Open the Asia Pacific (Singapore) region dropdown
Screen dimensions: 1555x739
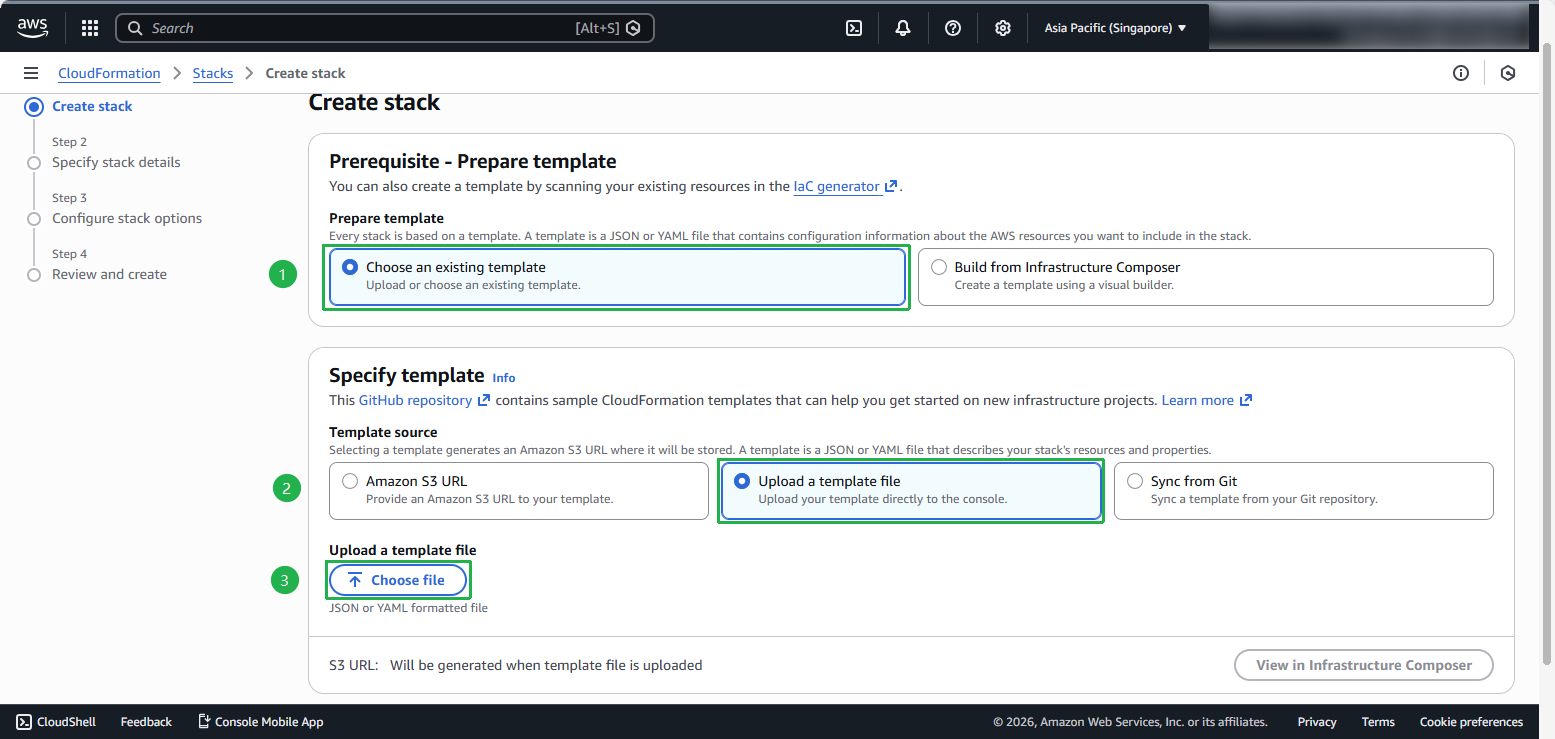point(1115,27)
